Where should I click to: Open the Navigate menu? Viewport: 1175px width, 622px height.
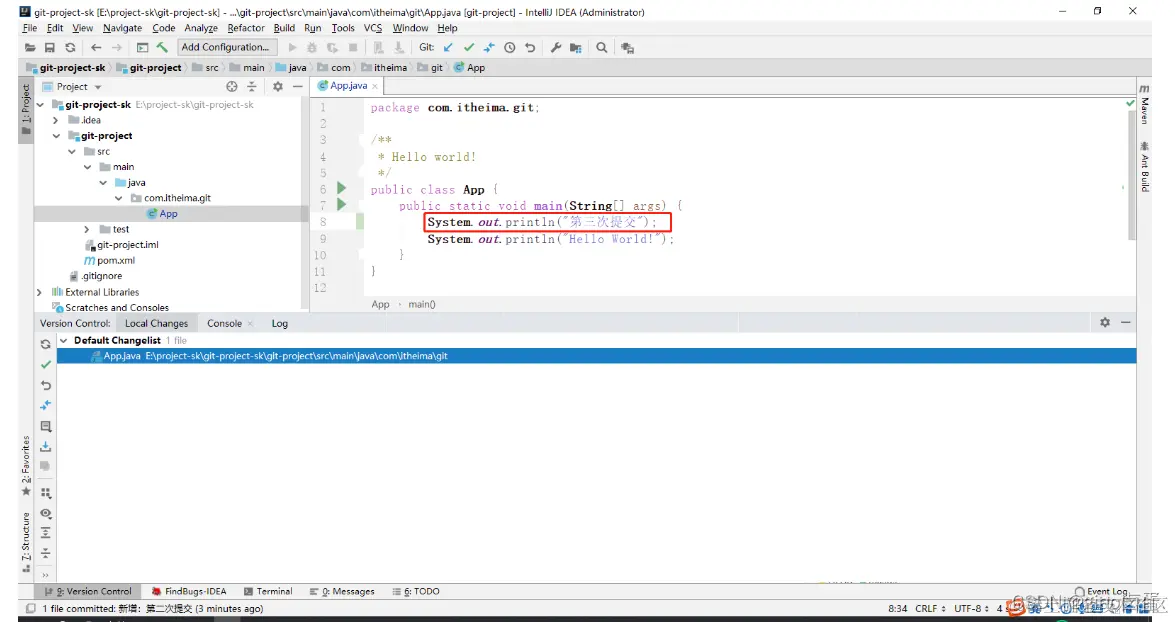click(122, 28)
